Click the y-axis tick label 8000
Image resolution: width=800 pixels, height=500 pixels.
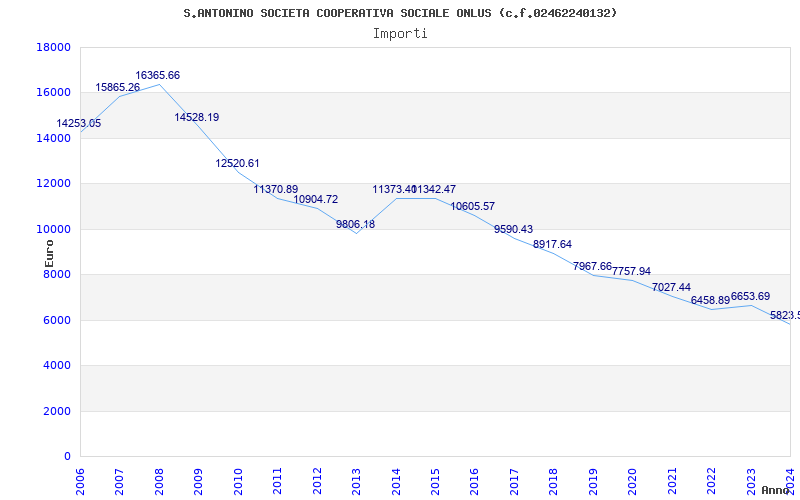tap(57, 274)
